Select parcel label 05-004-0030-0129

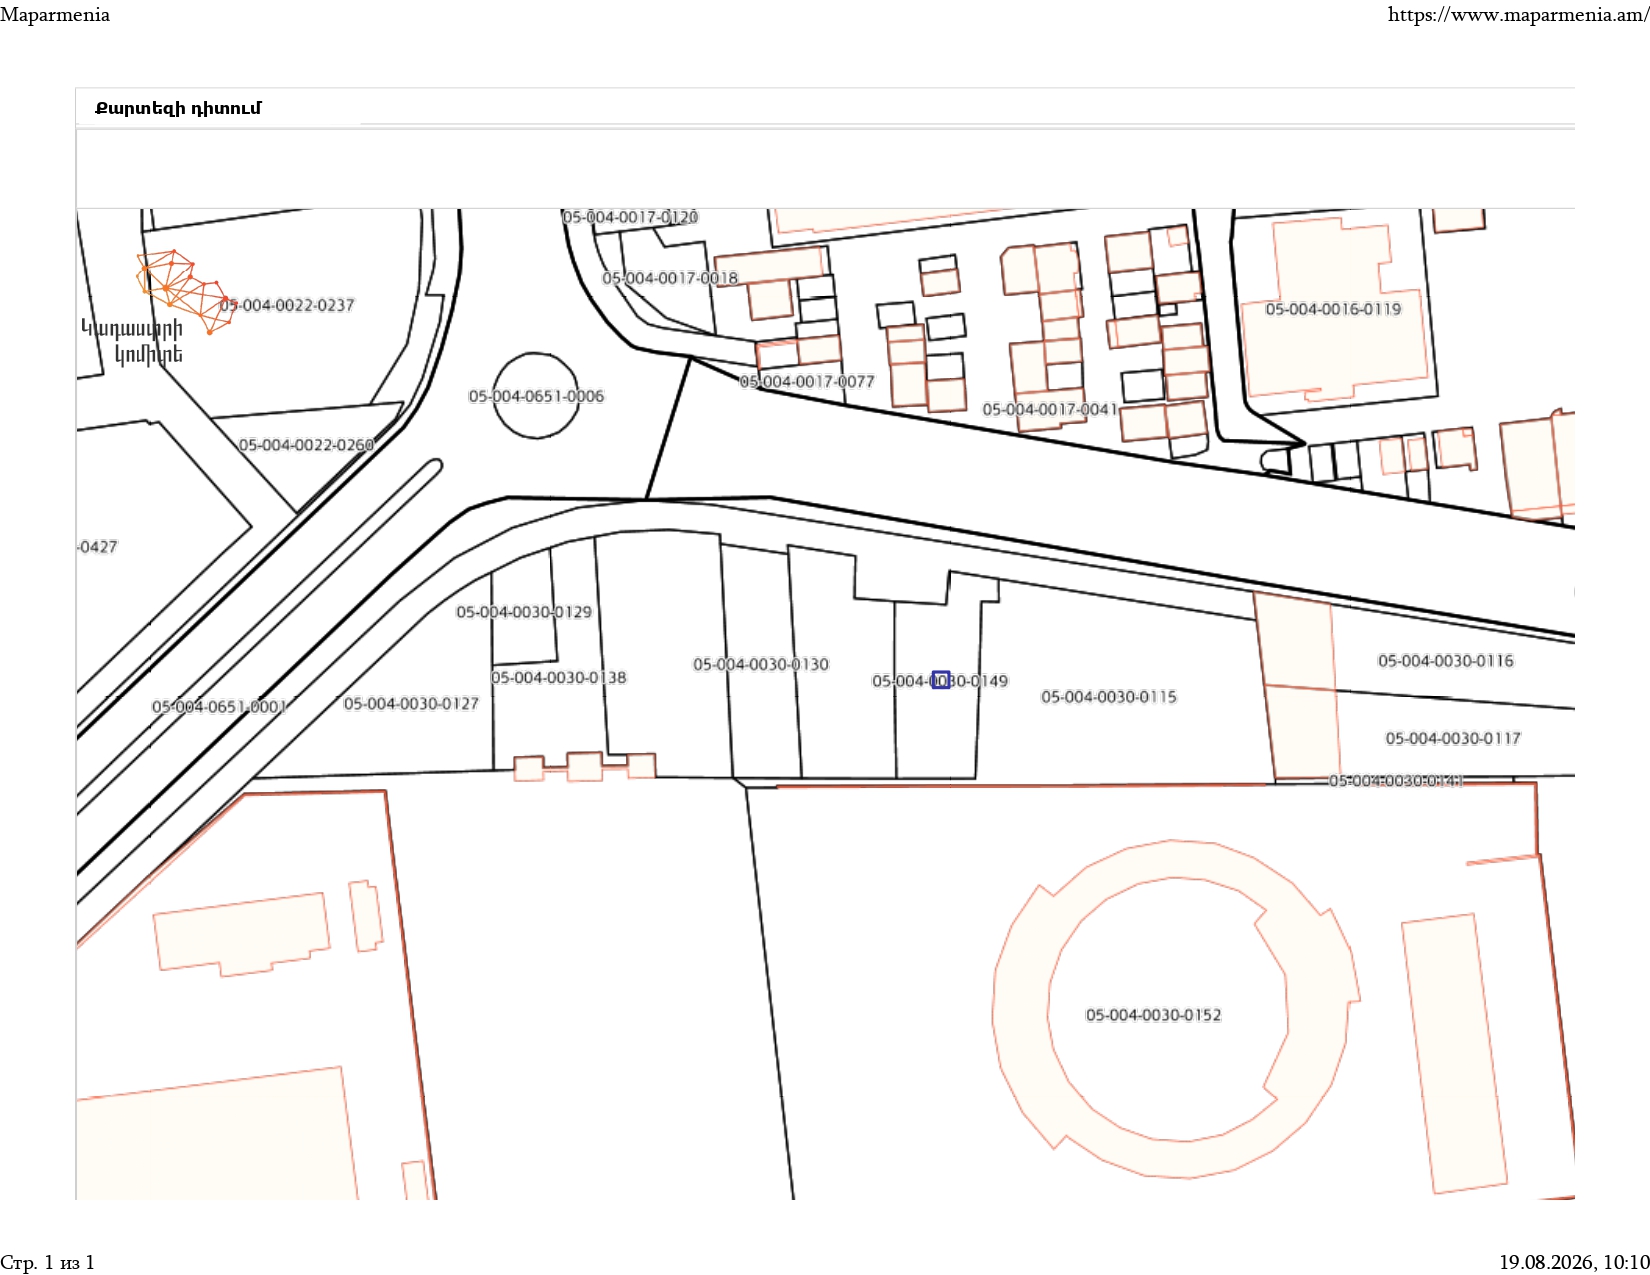[524, 612]
